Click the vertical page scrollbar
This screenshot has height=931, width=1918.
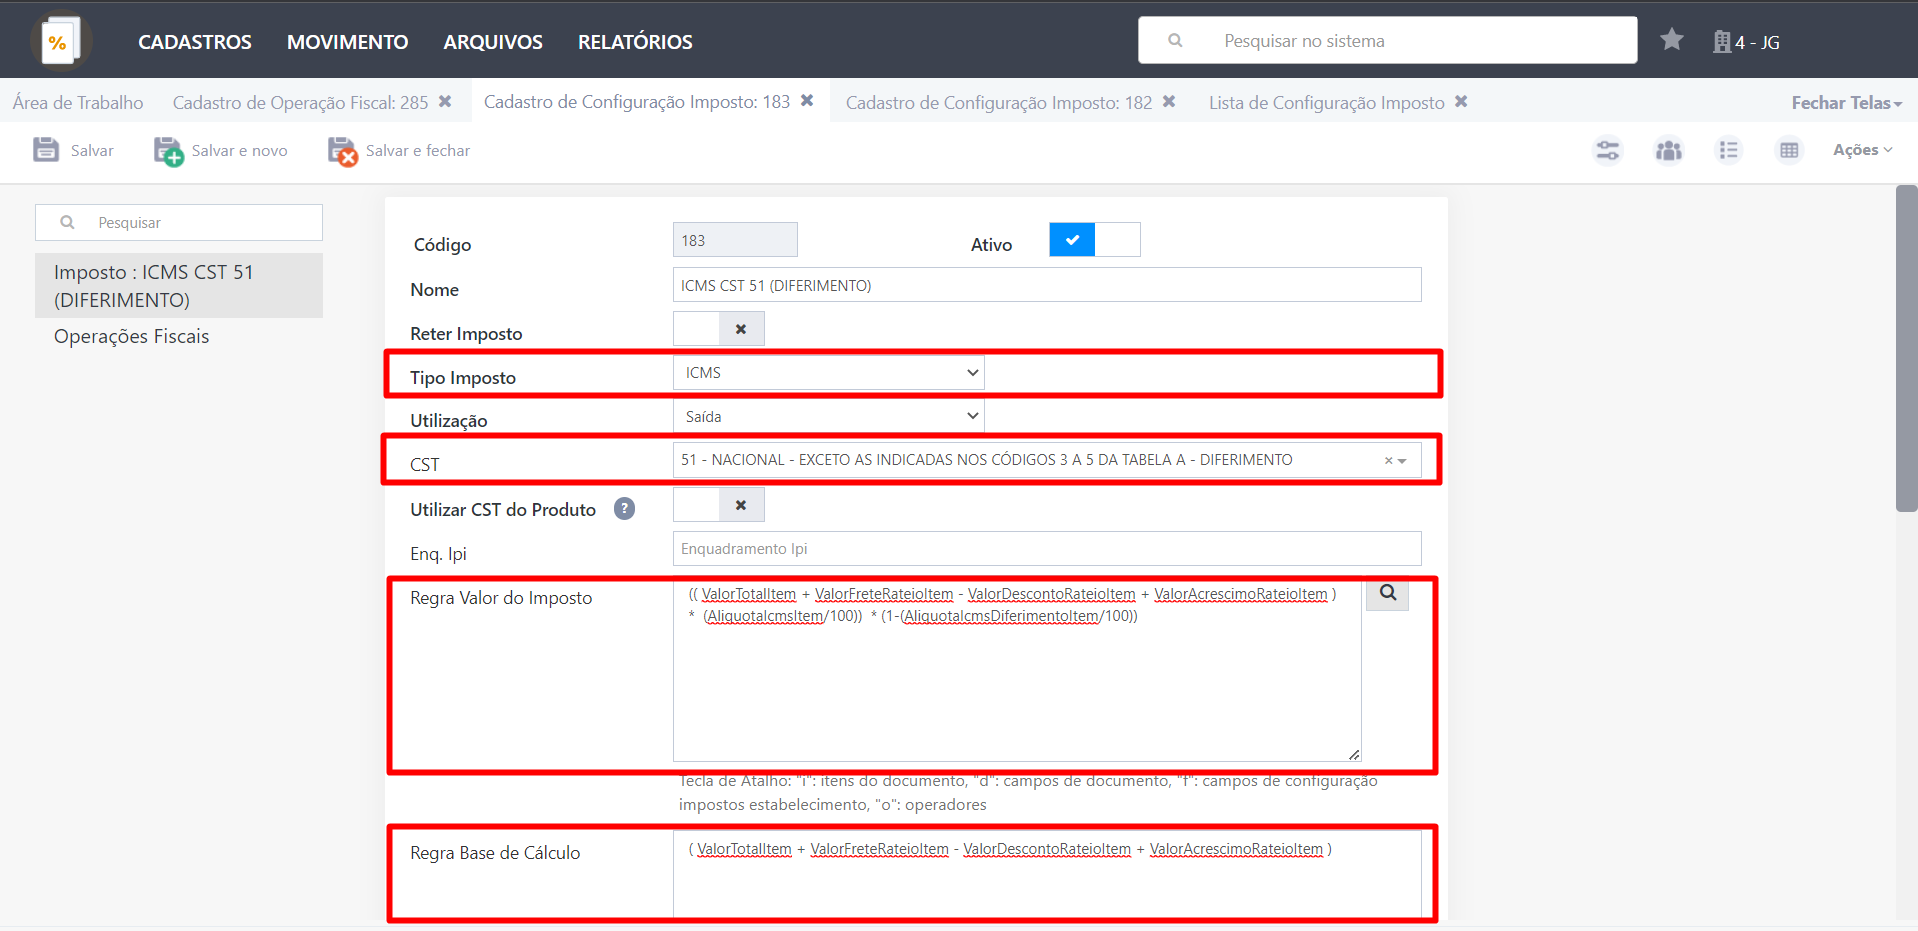click(x=1906, y=348)
